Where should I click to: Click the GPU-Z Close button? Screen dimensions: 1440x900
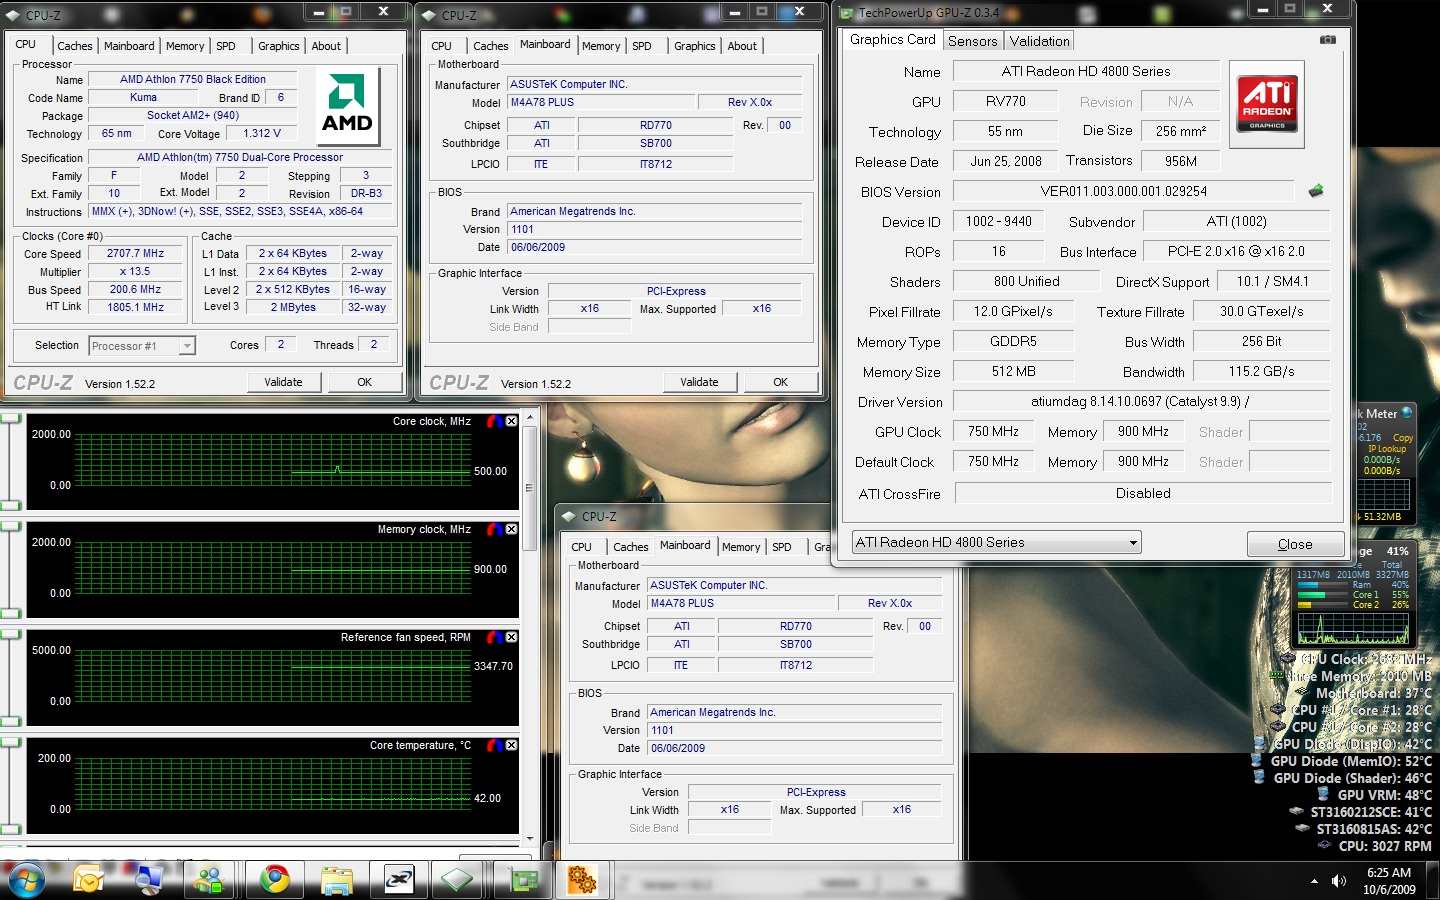1295,544
